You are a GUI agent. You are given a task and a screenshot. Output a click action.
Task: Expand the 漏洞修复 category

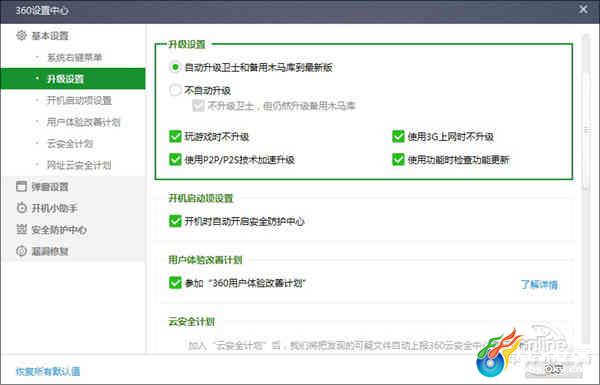pyautogui.click(x=50, y=251)
